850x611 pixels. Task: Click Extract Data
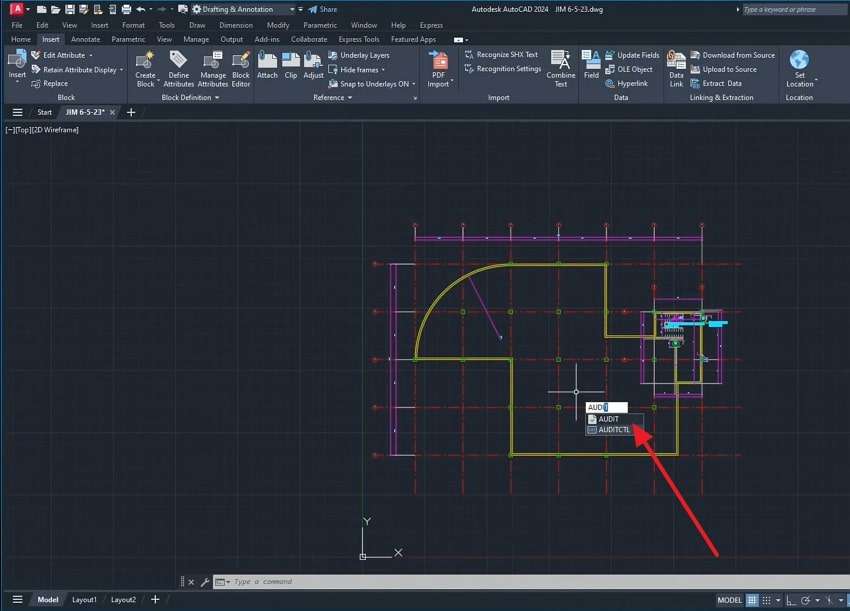pos(716,83)
